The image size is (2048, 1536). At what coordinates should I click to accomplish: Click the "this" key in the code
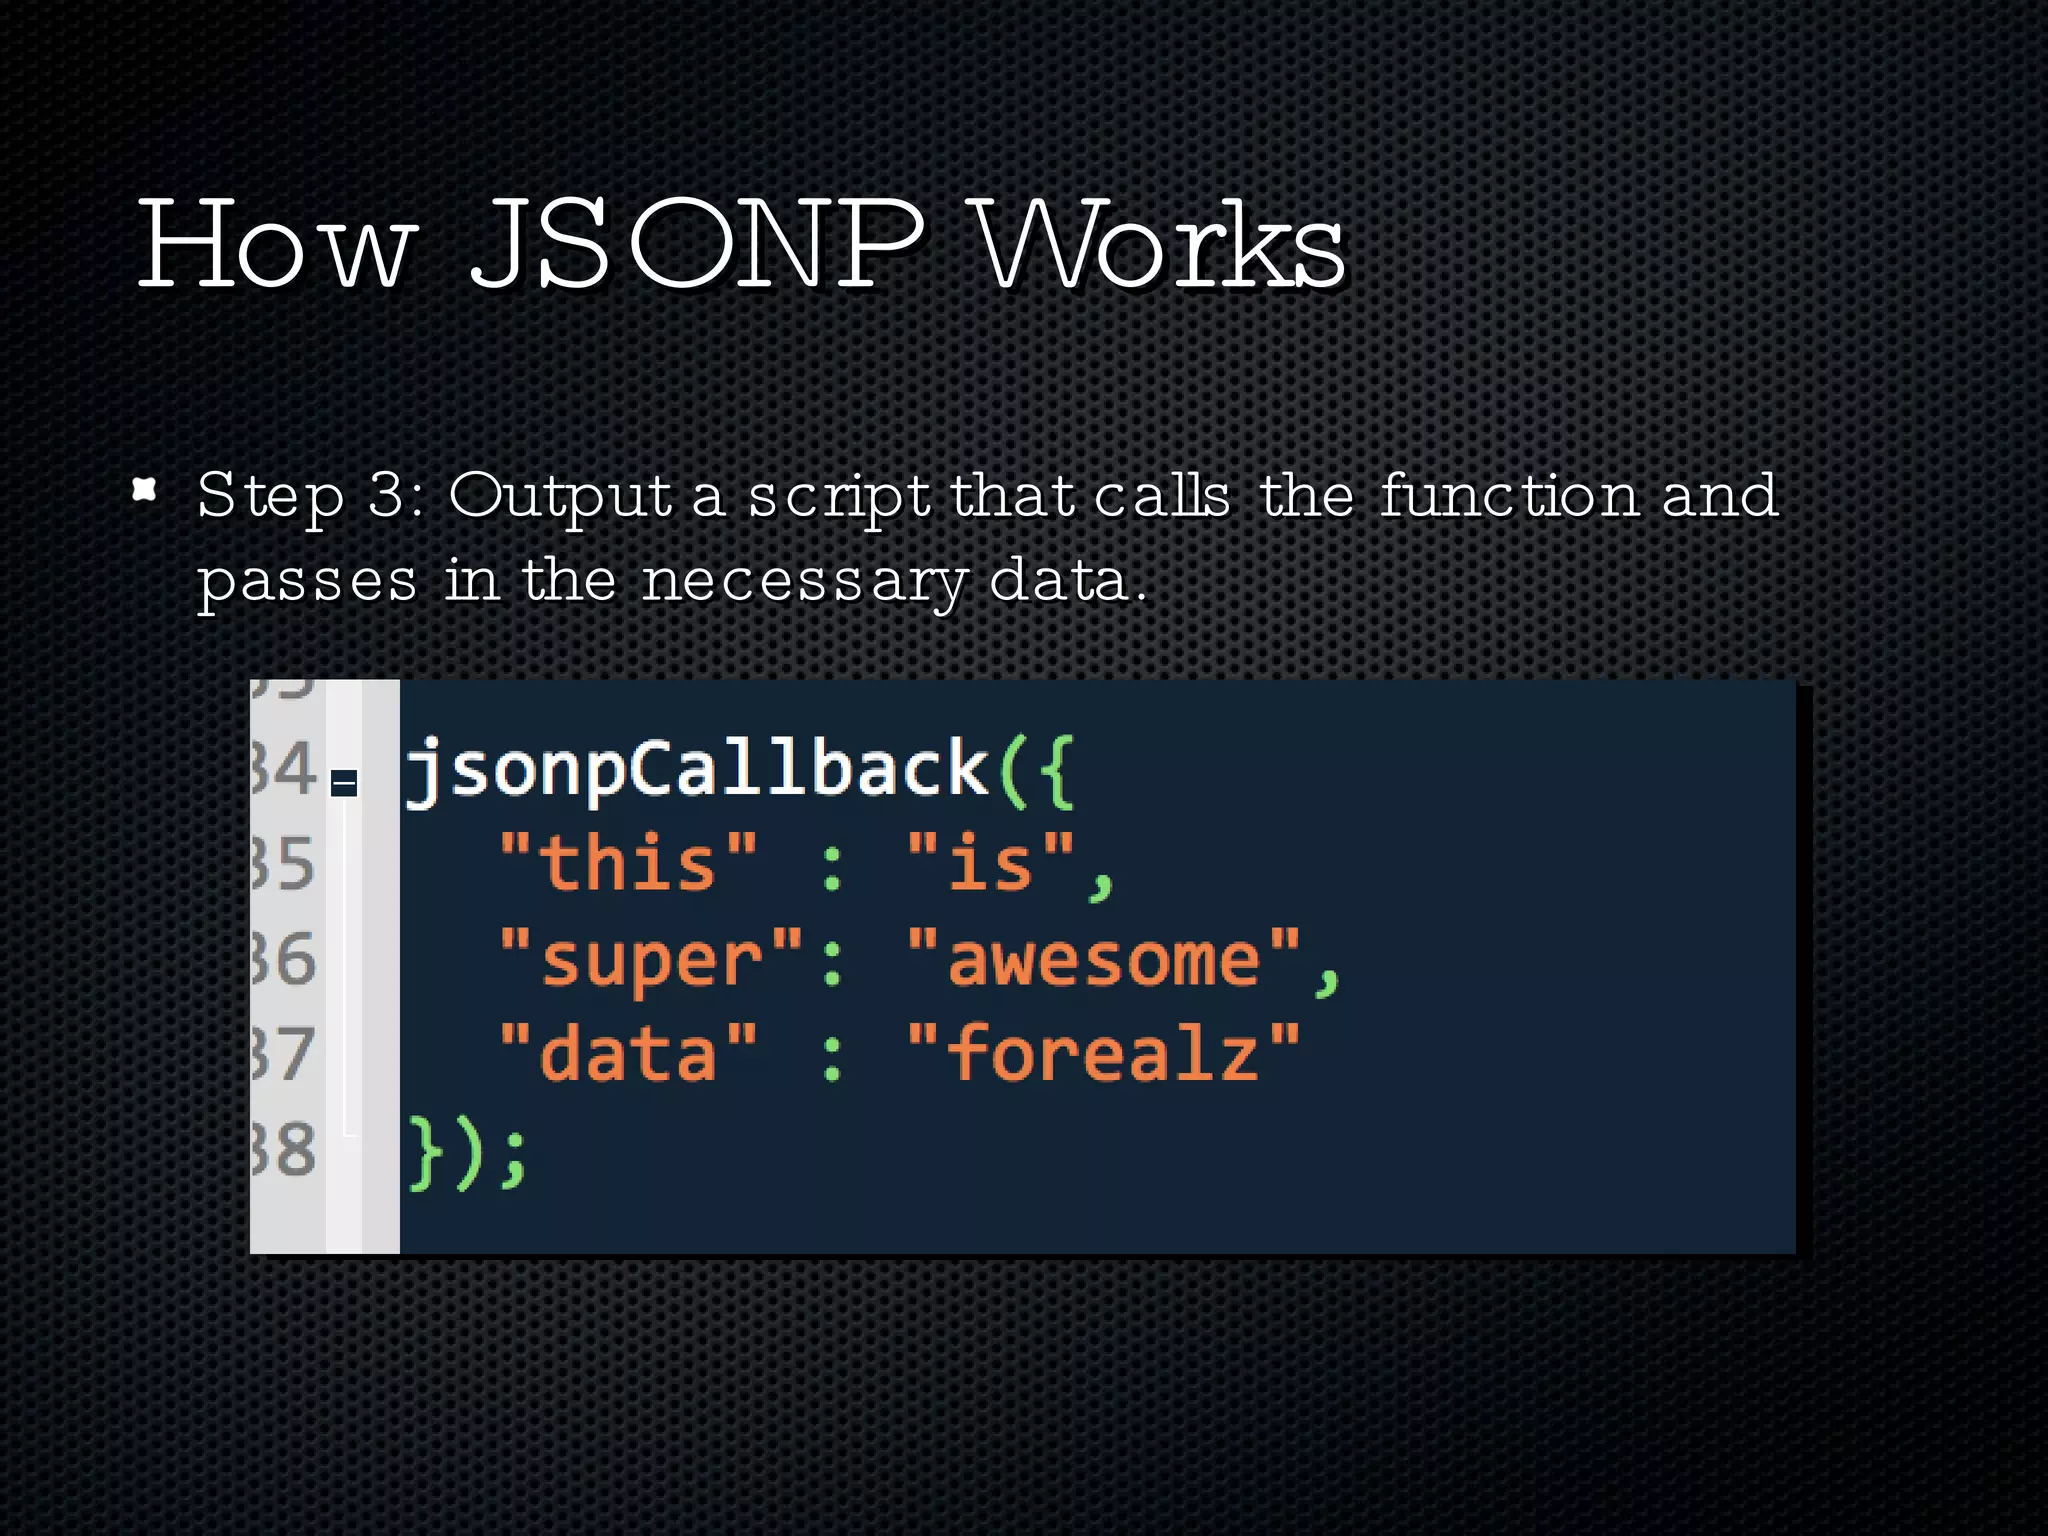pos(628,861)
